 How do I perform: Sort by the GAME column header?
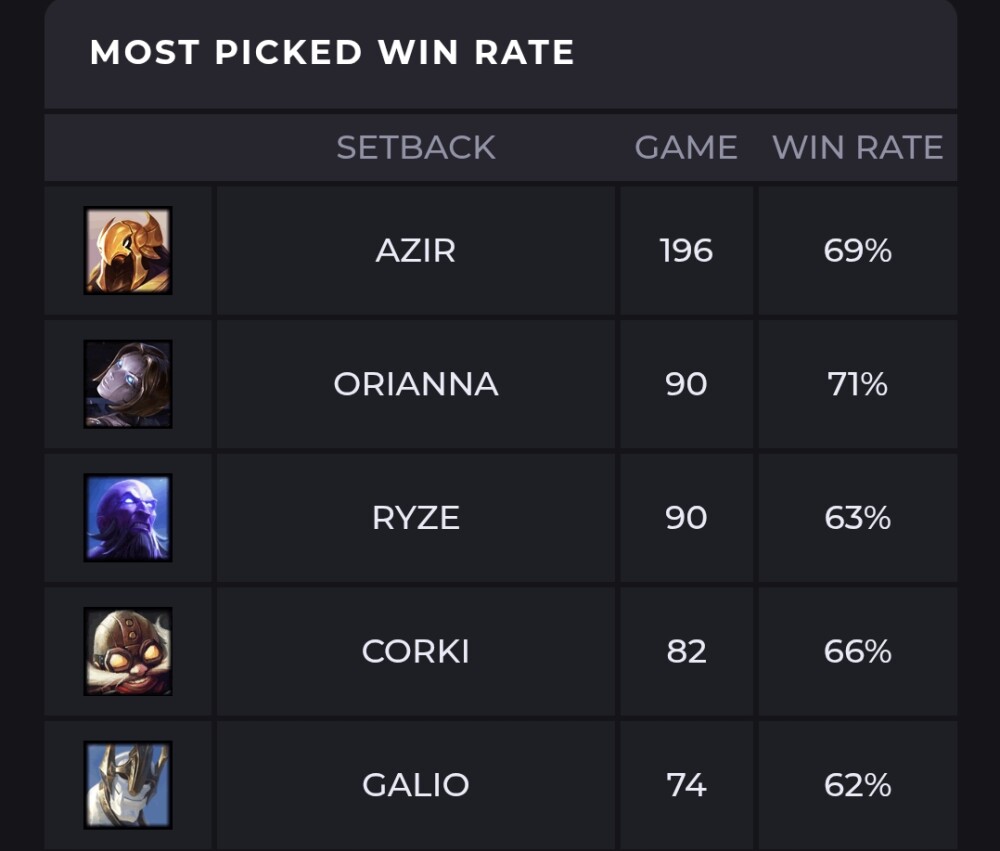[x=686, y=148]
